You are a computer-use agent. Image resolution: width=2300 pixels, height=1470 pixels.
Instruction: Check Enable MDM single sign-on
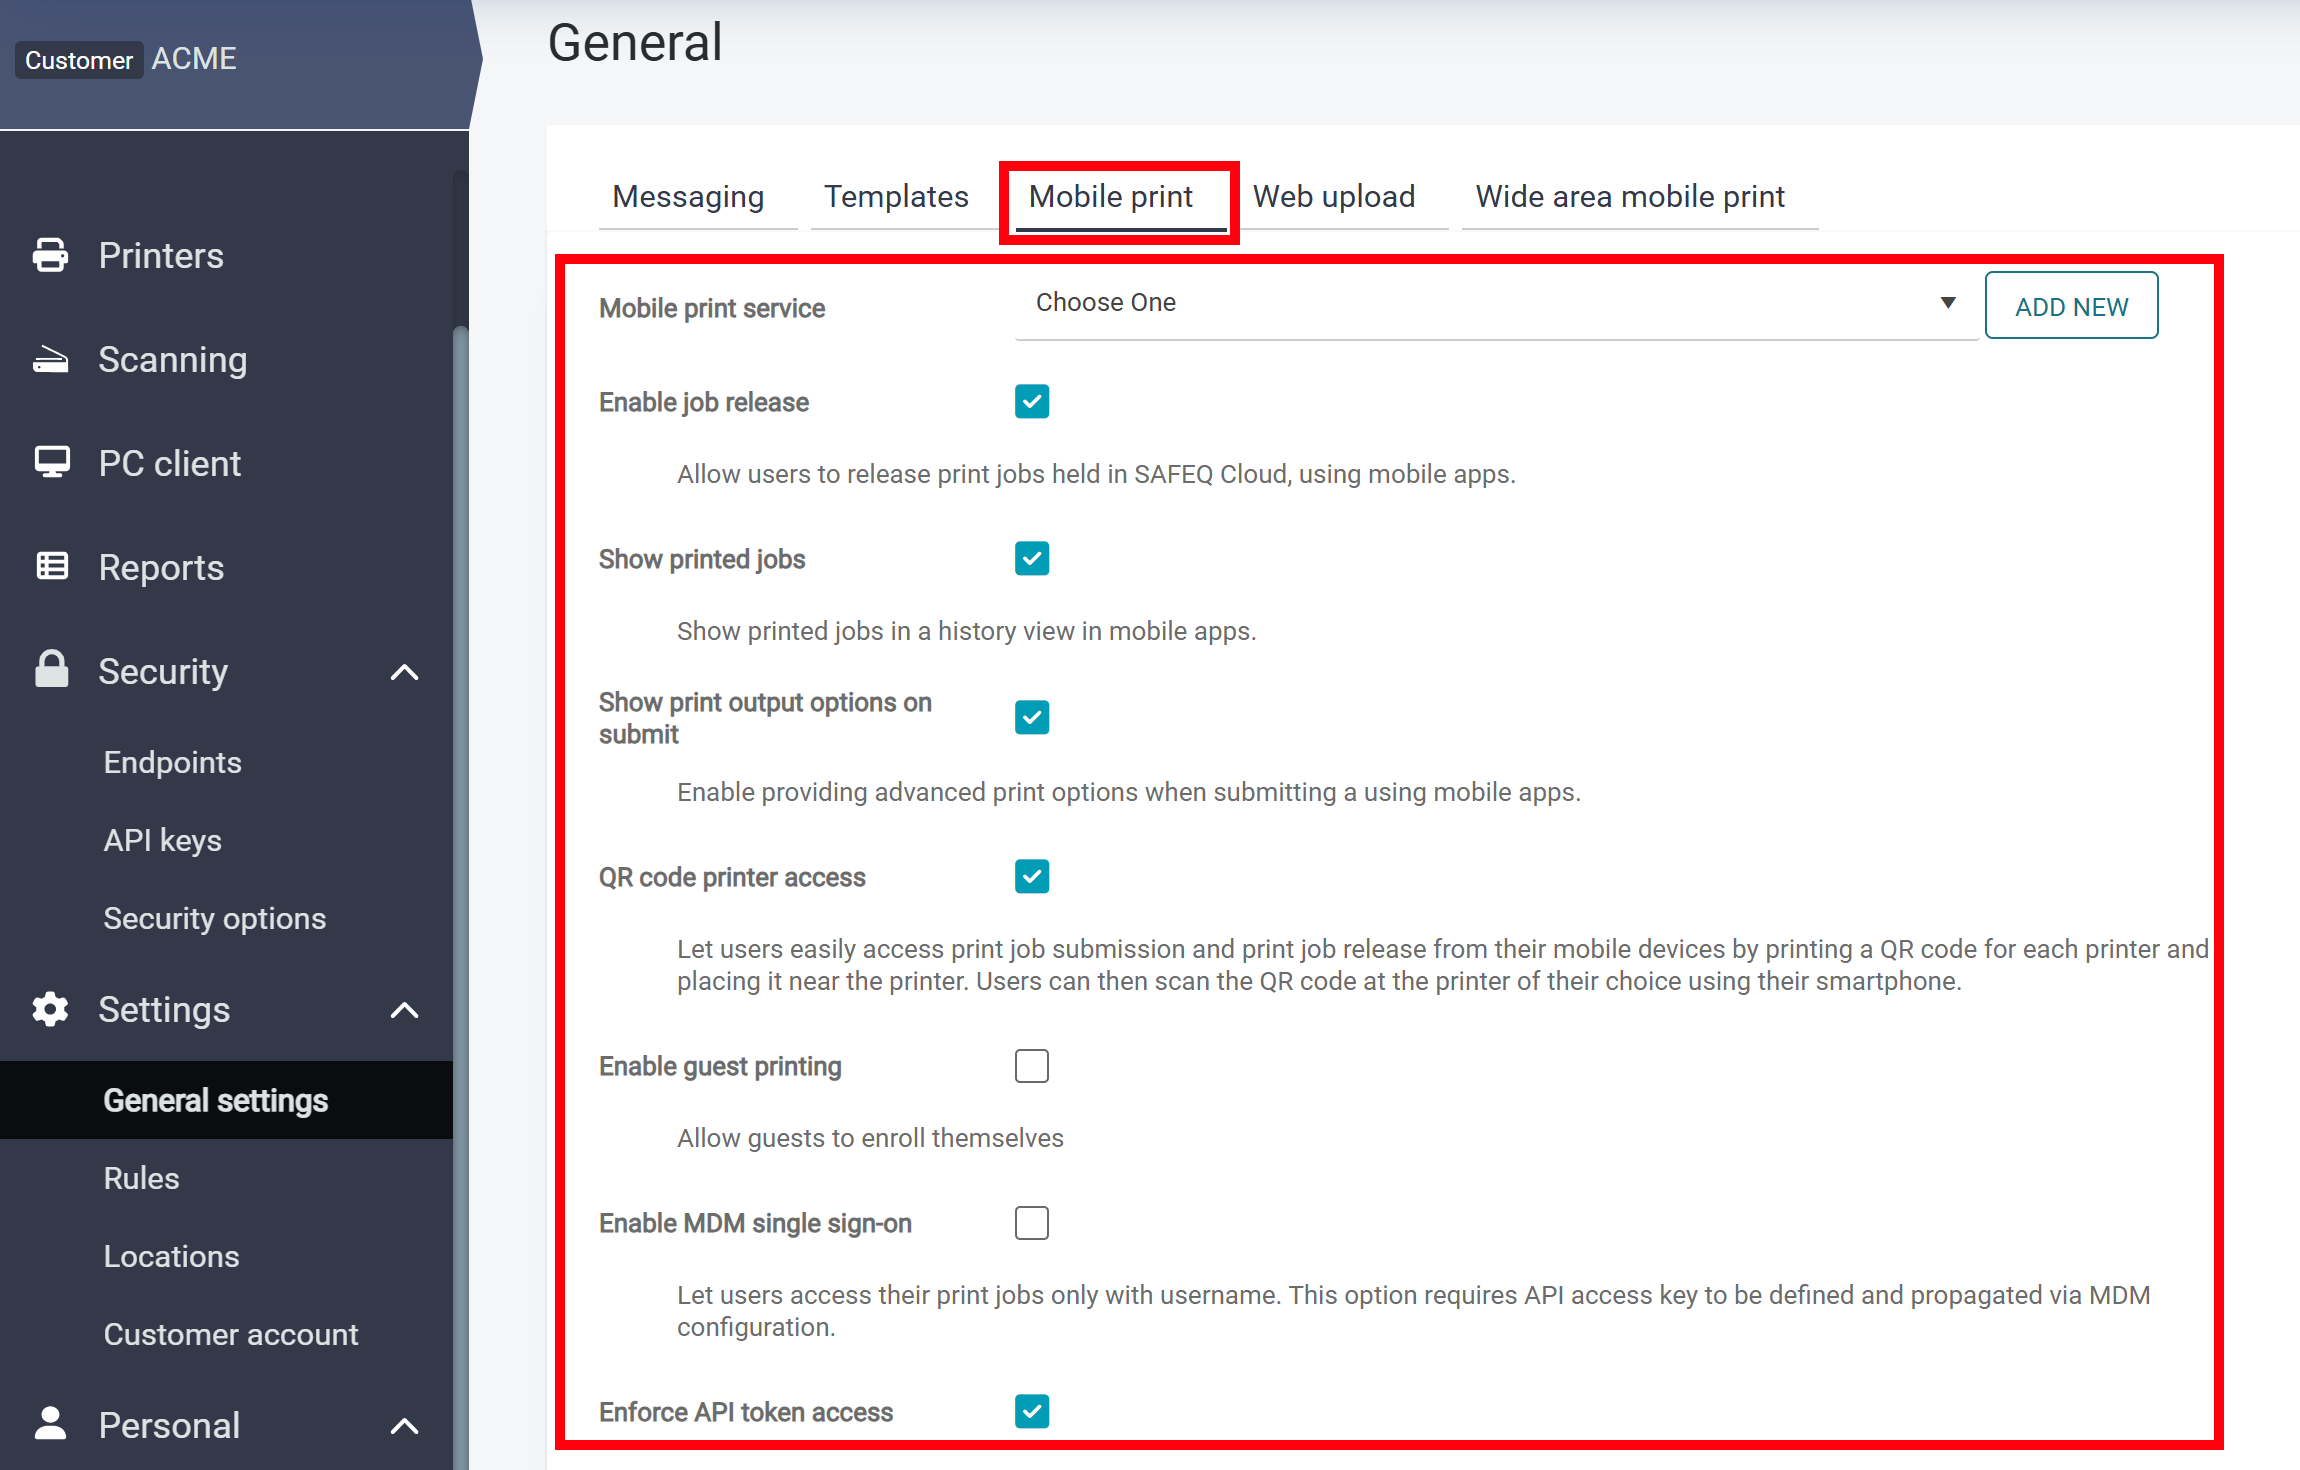point(1031,1223)
